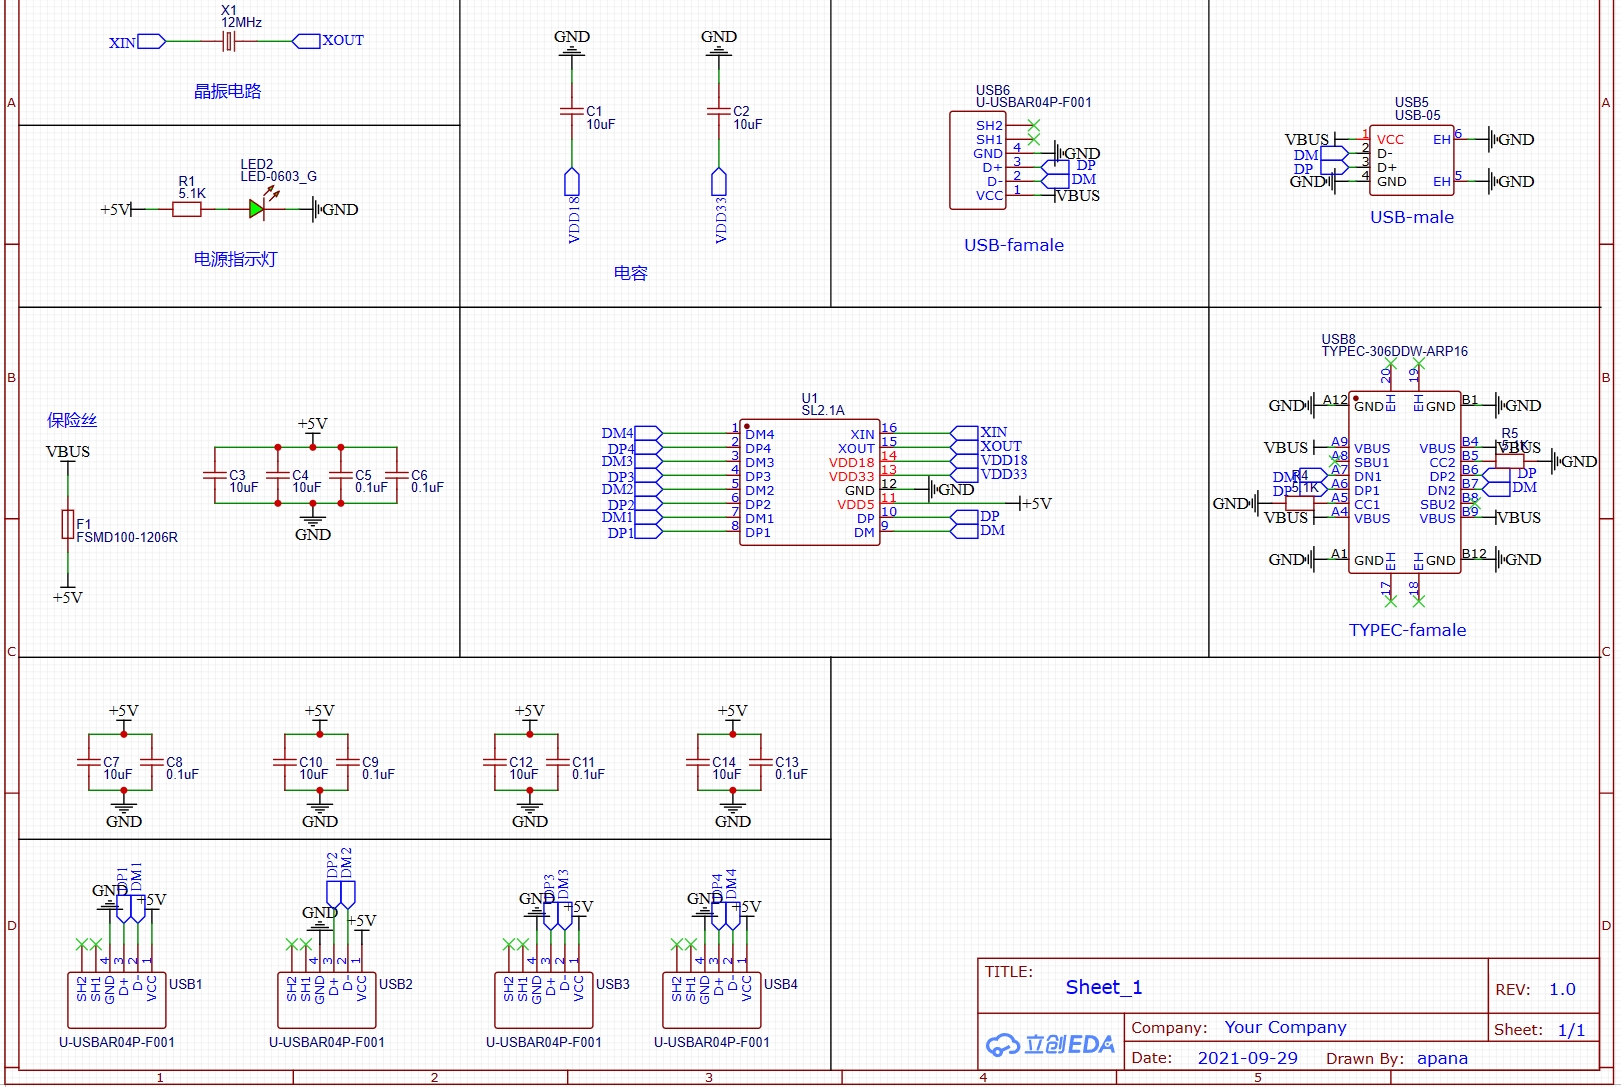The width and height of the screenshot is (1621, 1087).
Task: Click the XOUT net port beside crystal X1
Action: coord(307,41)
